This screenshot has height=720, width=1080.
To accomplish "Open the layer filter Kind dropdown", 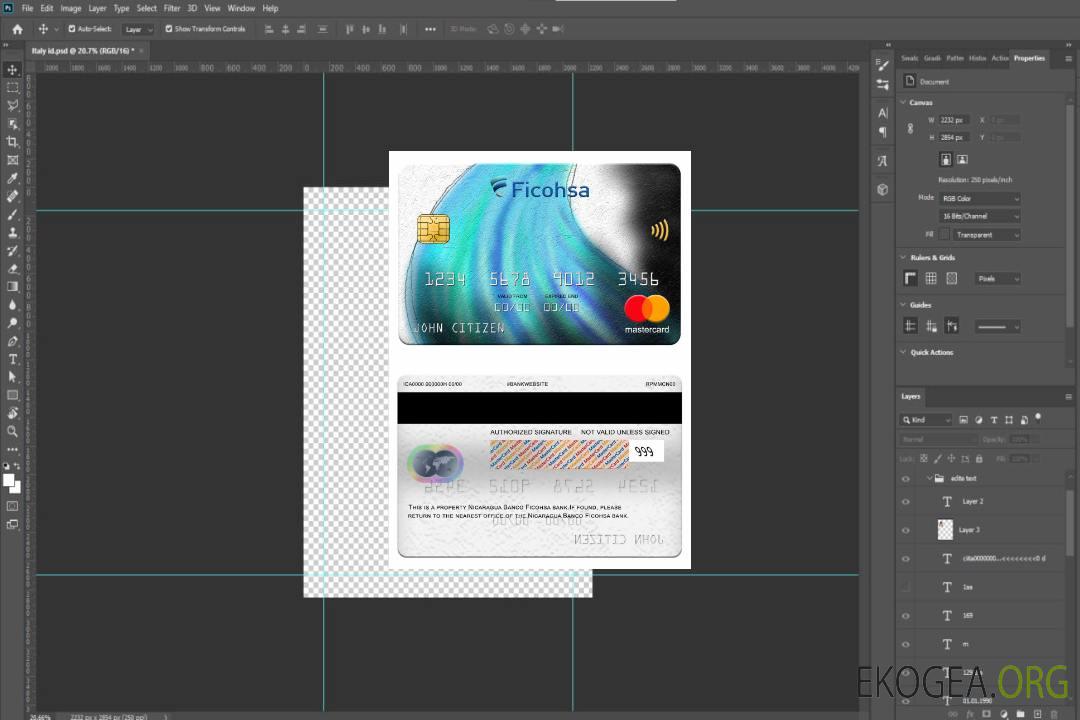I will coord(926,420).
